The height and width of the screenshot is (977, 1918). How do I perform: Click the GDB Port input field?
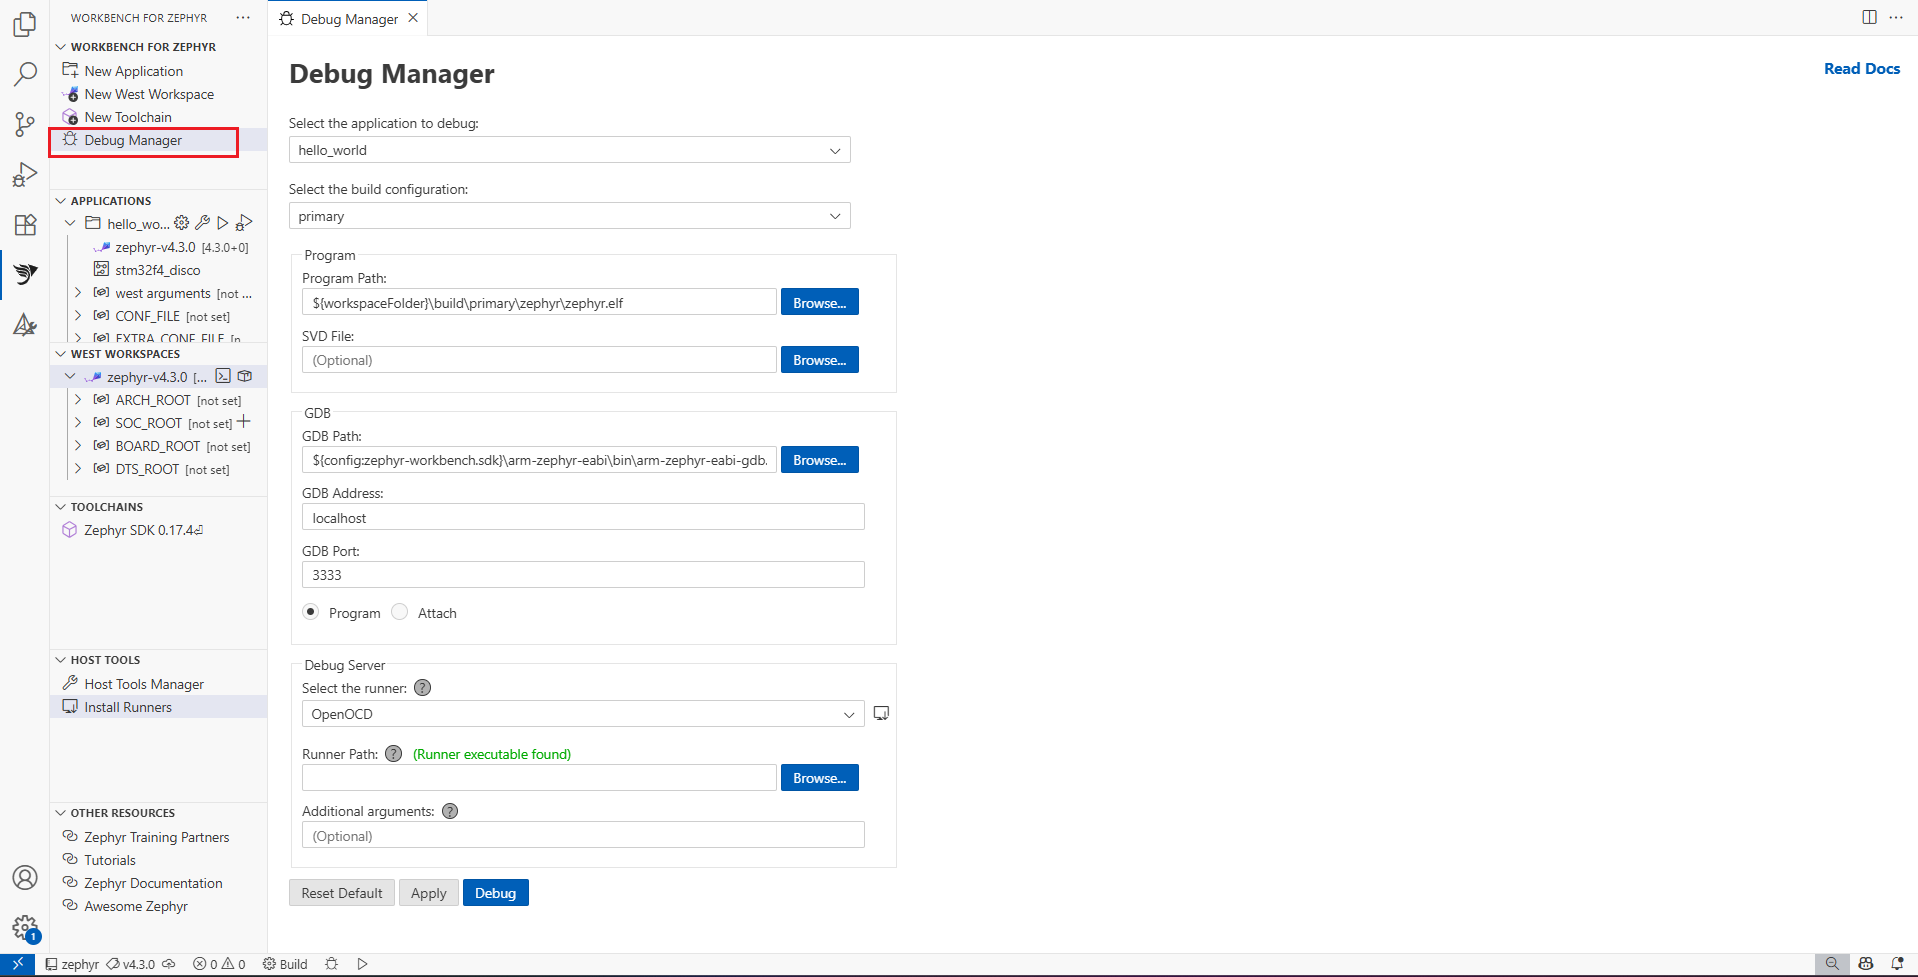583,574
